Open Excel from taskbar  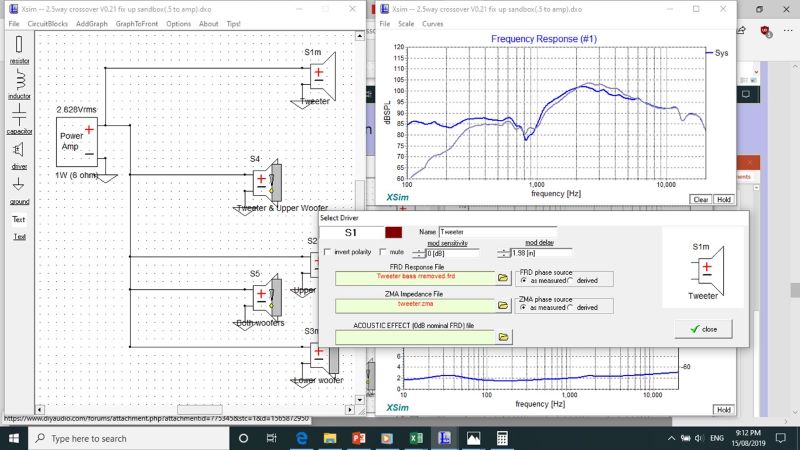click(416, 438)
